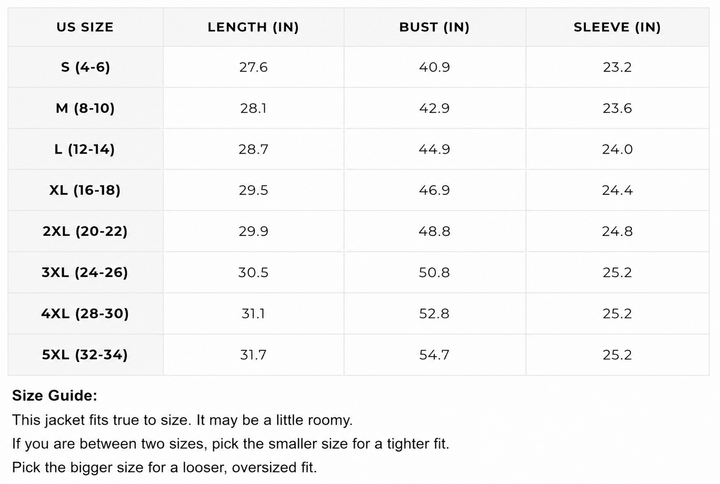Click the Size Guide heading

[x=55, y=395]
